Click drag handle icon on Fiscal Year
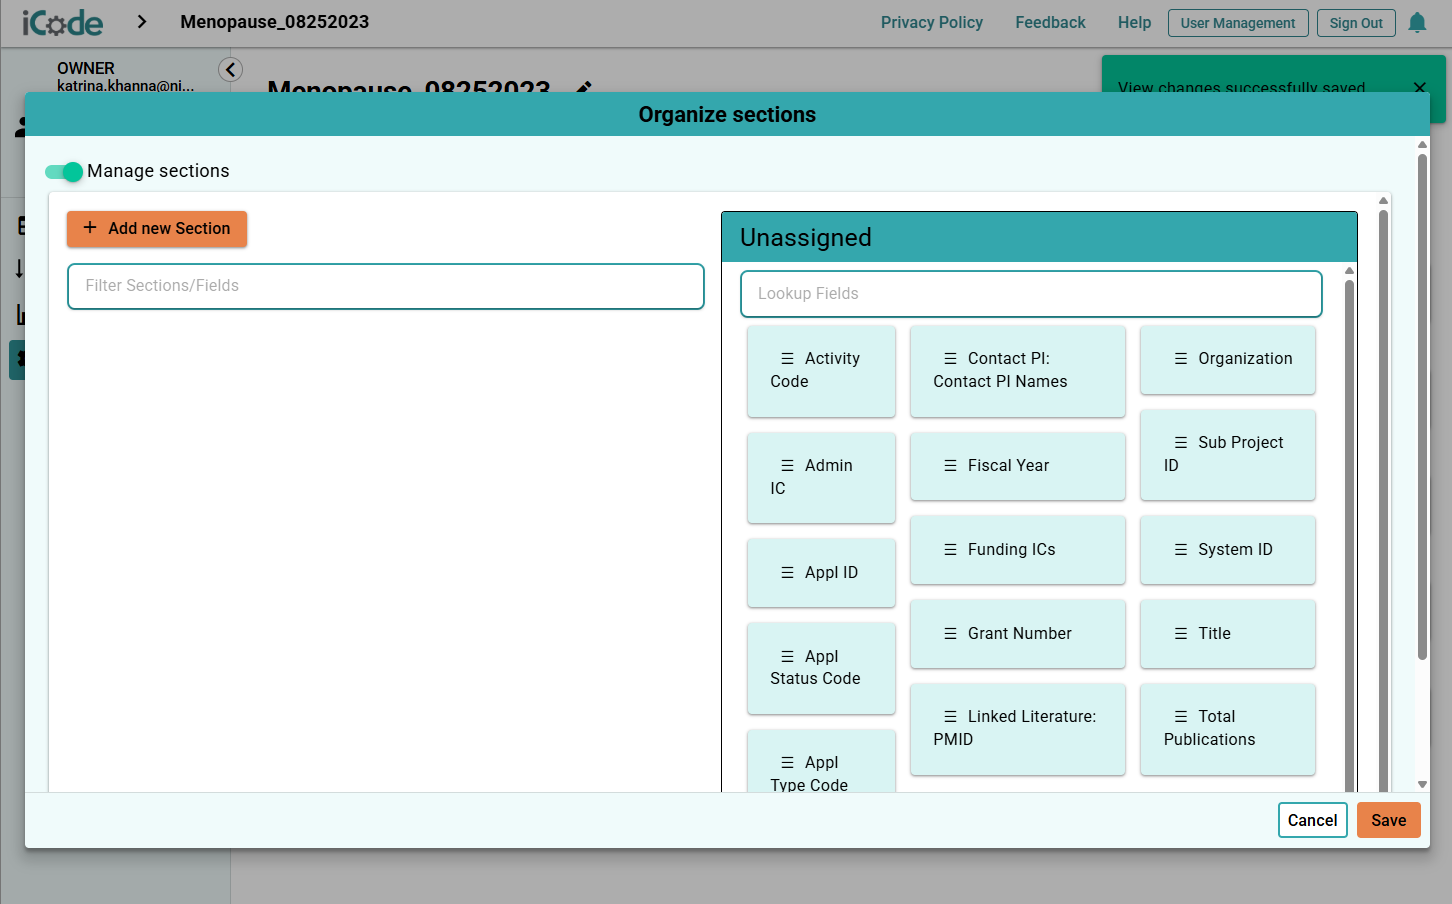The image size is (1452, 904). (x=950, y=465)
